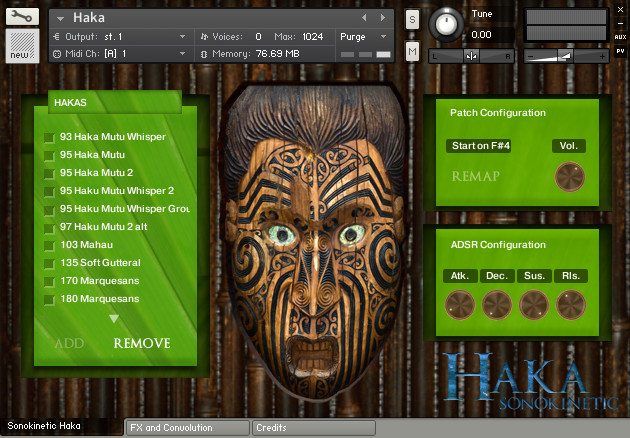Solo the instrument with S button

pos(413,19)
